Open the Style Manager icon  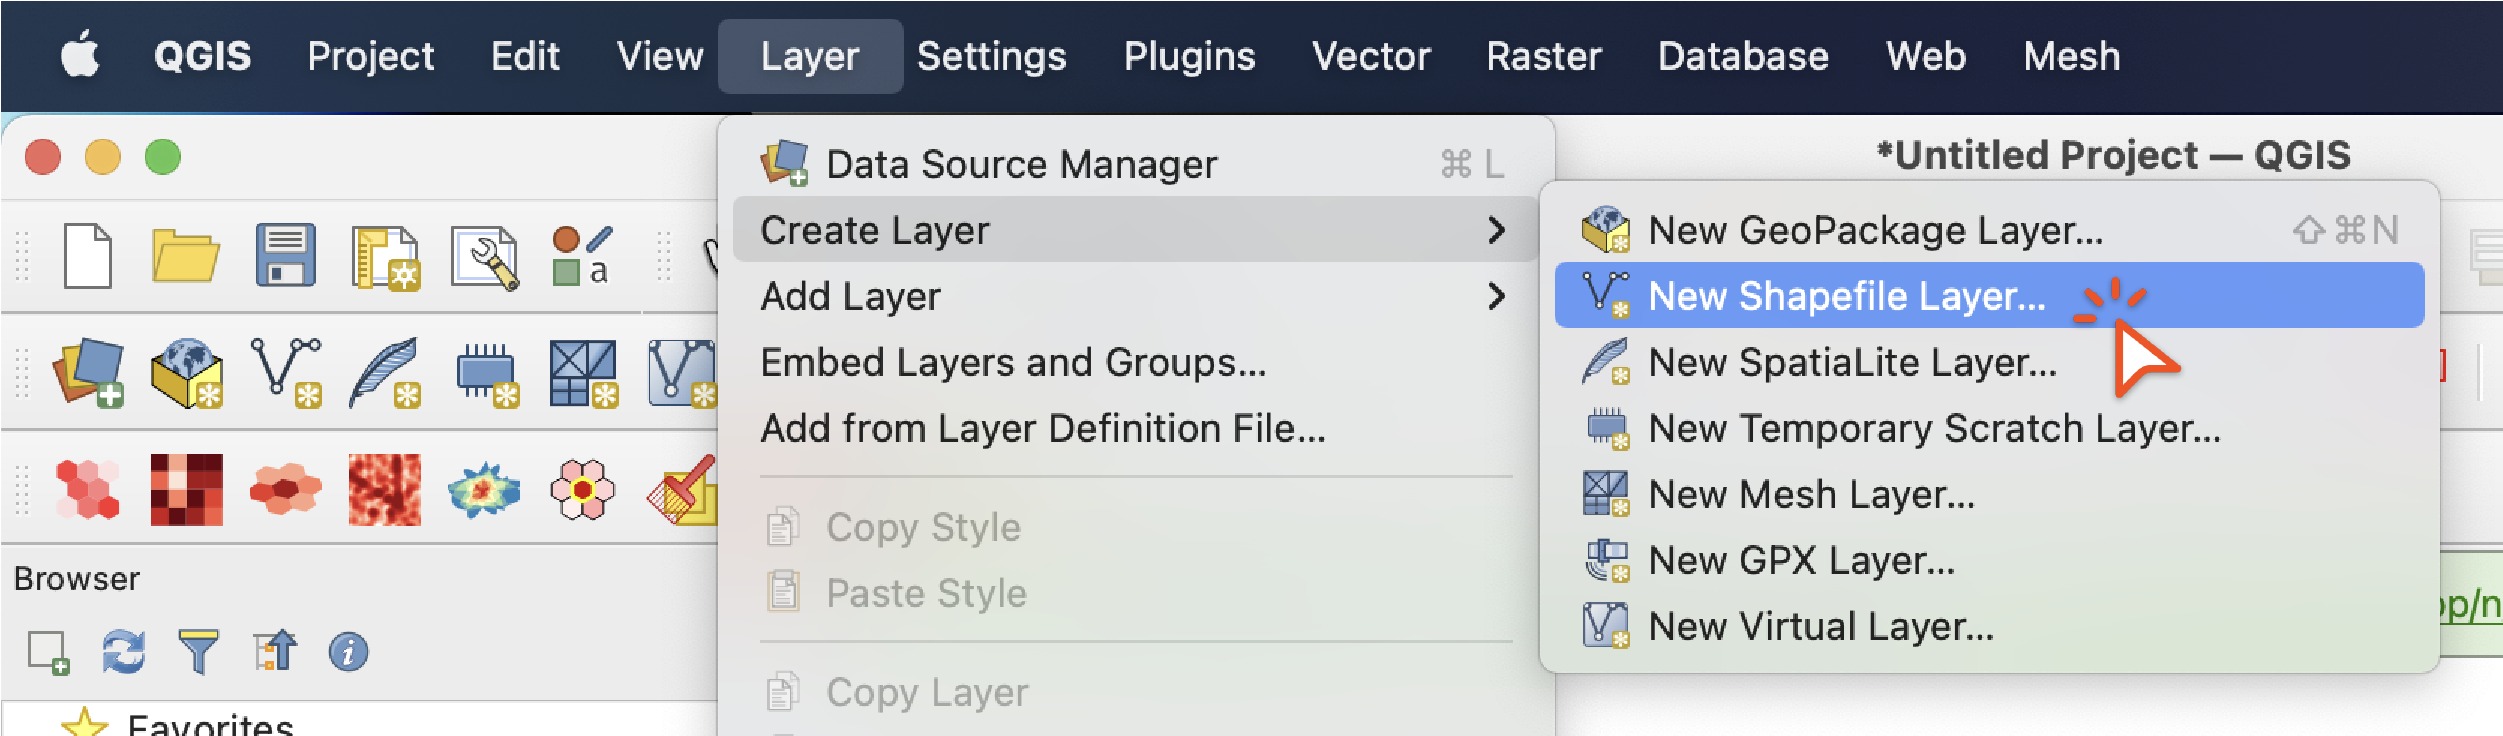[x=581, y=256]
